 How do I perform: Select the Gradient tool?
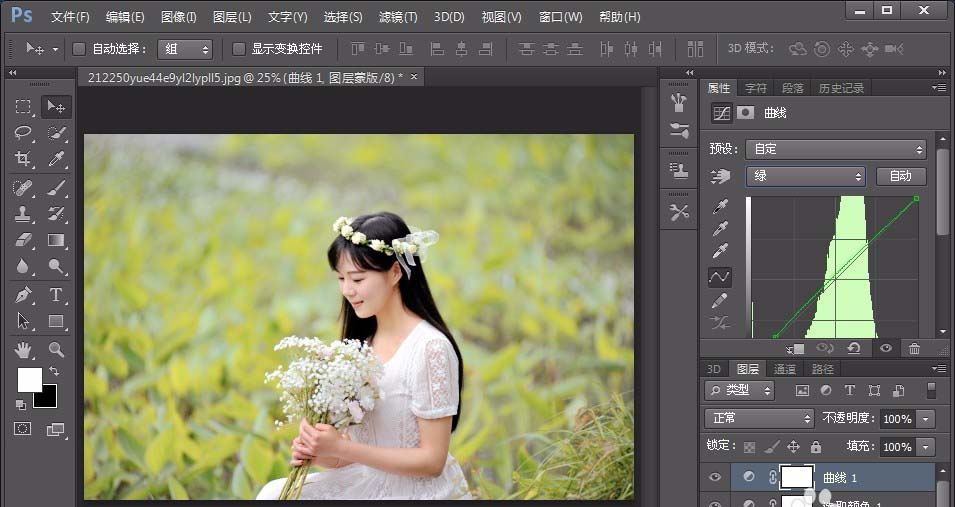[56, 240]
